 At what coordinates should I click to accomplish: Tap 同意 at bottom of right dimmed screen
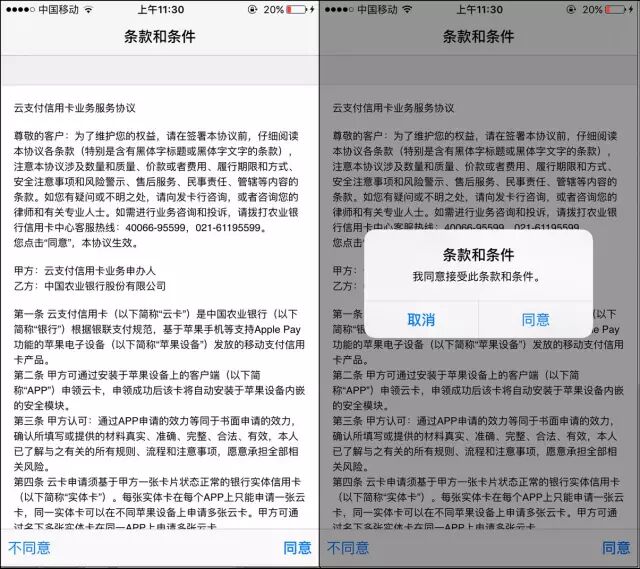pyautogui.click(x=616, y=548)
